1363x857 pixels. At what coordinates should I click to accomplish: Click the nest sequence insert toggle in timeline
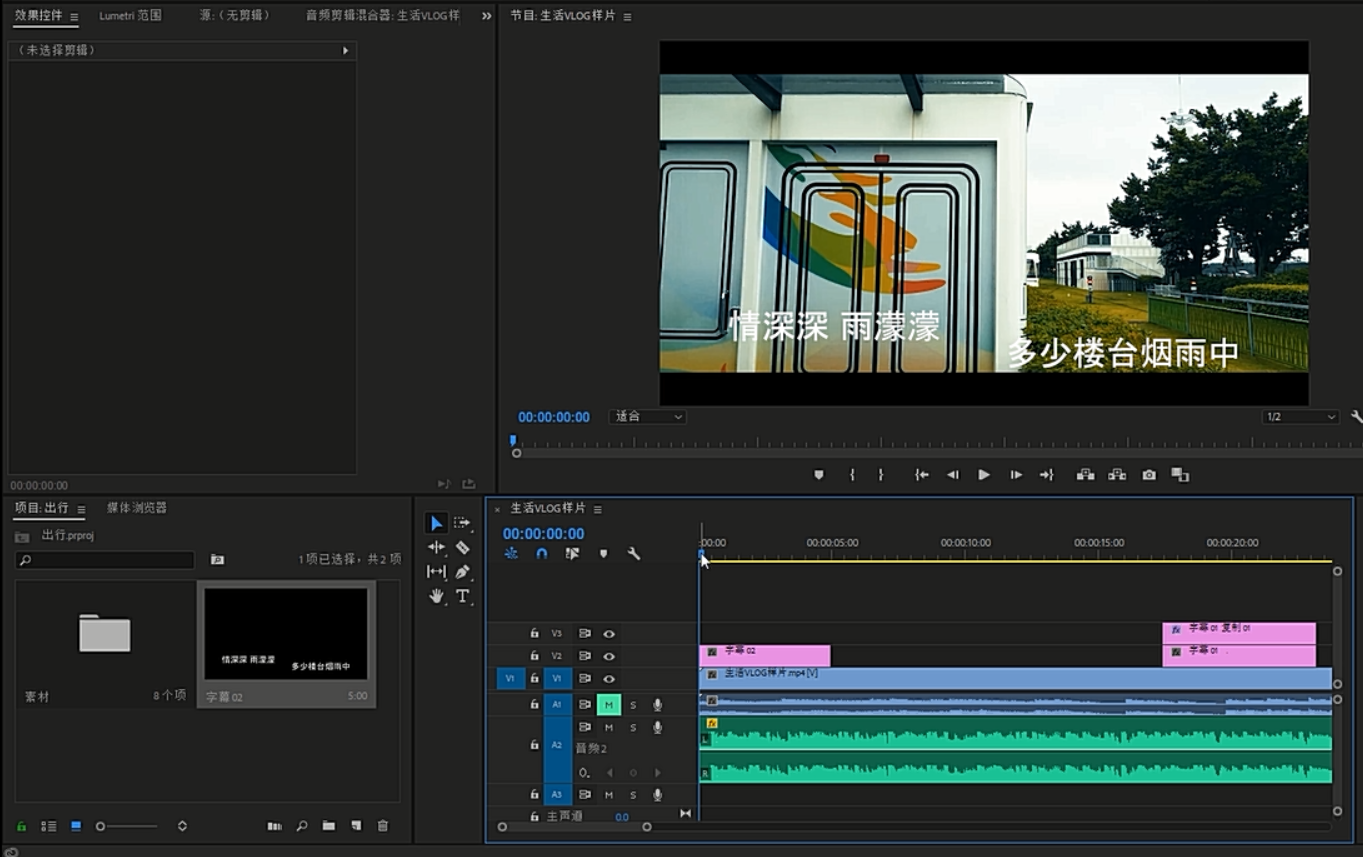point(511,553)
